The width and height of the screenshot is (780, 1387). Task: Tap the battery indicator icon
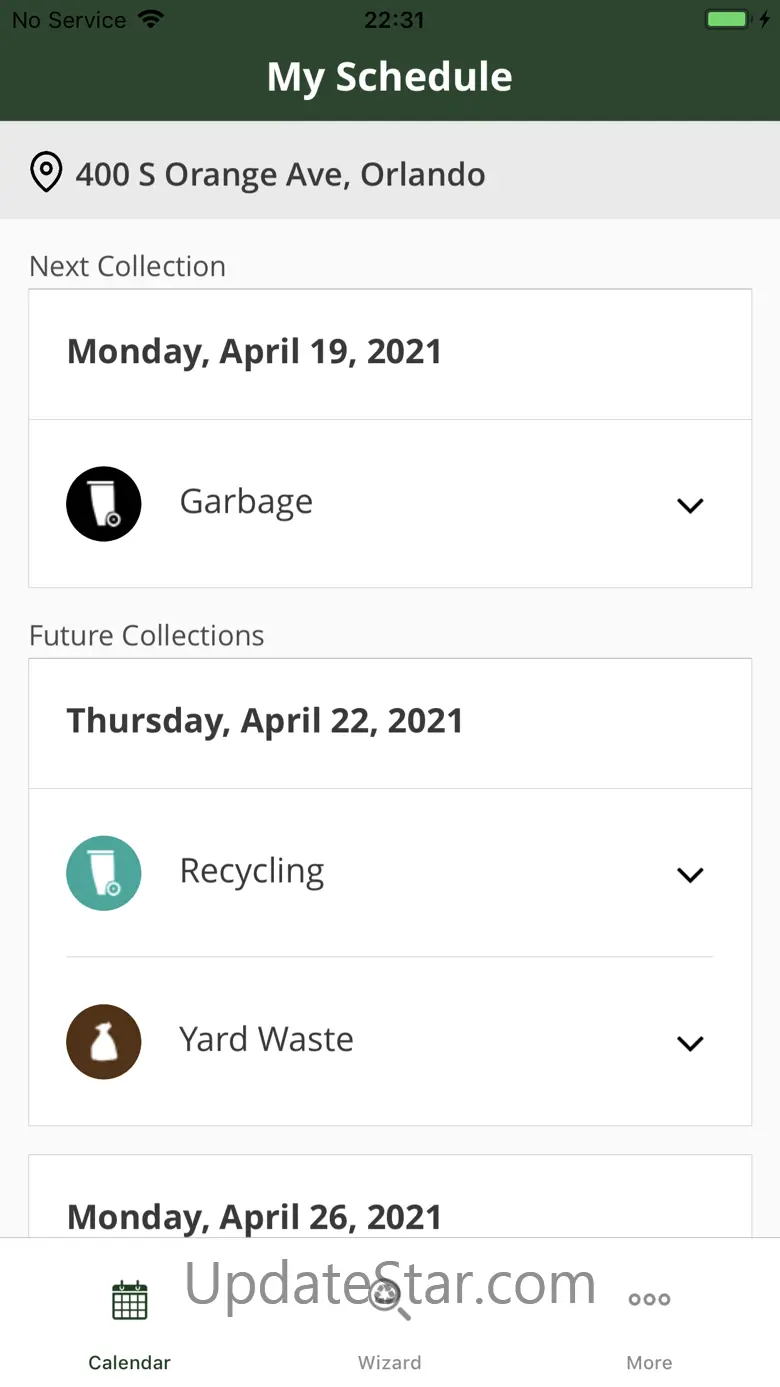727,20
